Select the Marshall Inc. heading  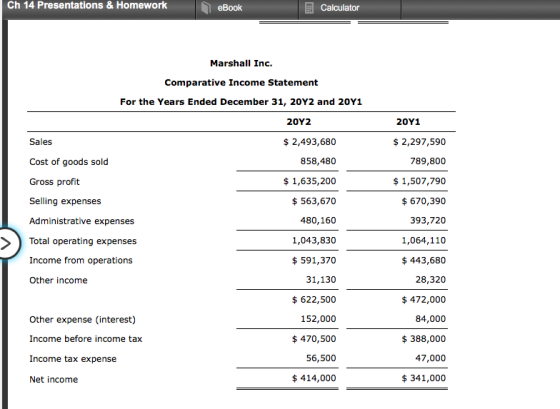point(241,63)
